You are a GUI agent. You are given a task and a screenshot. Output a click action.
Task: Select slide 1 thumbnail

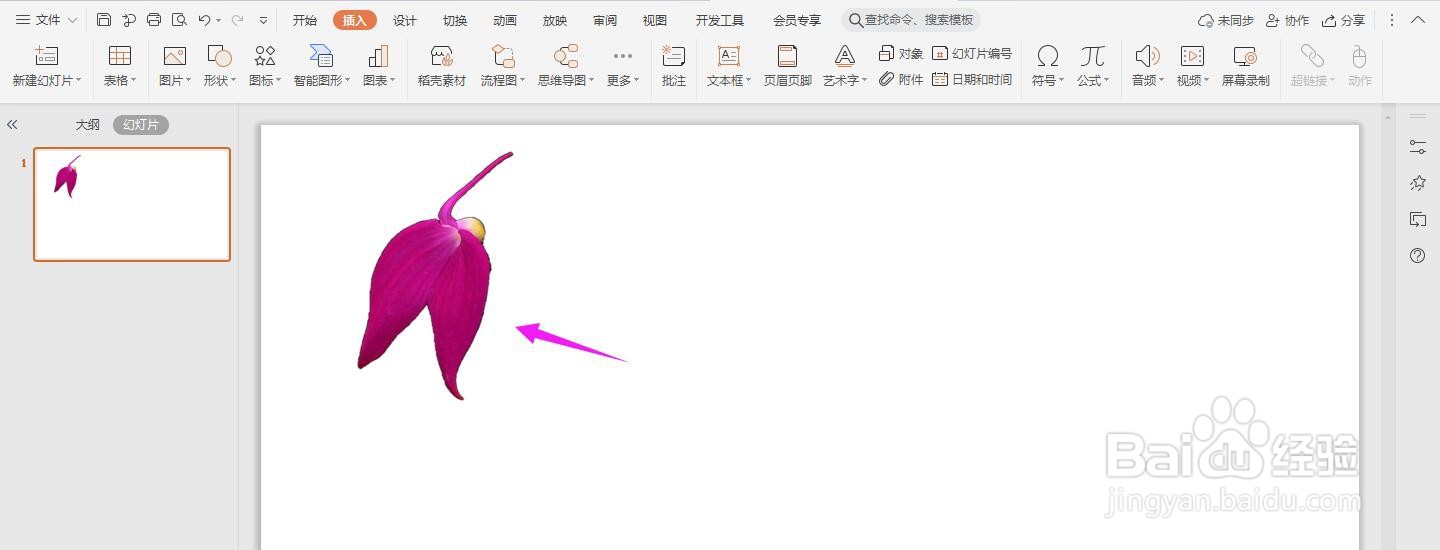[x=132, y=204]
